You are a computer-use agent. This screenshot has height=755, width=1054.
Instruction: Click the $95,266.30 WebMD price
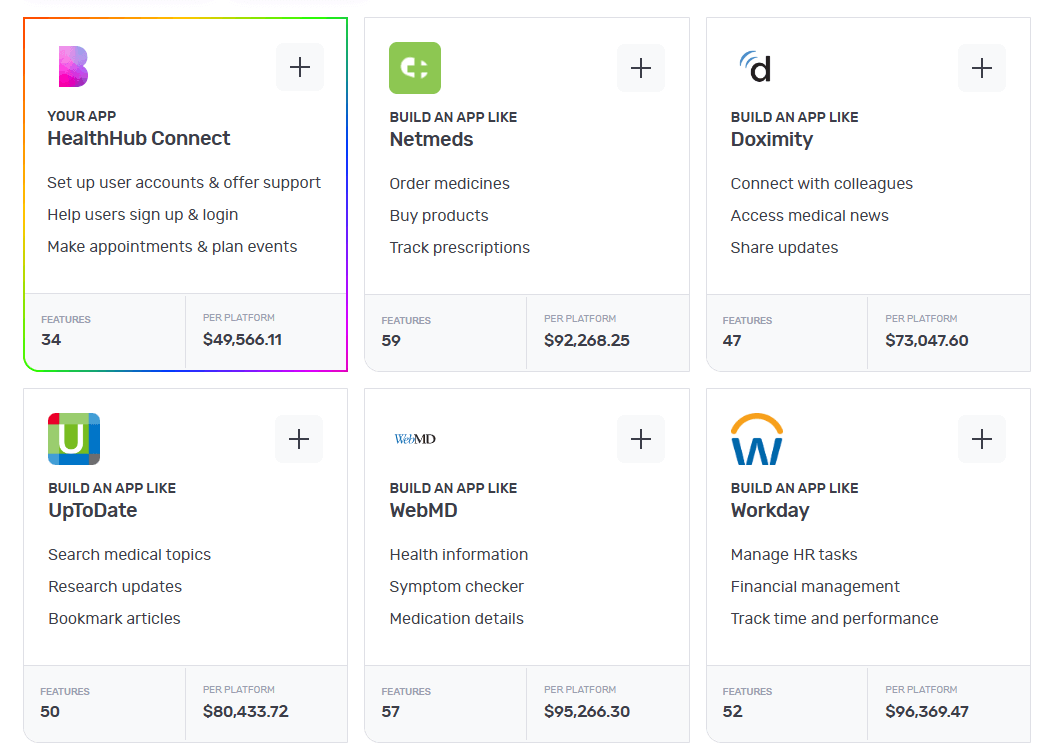pyautogui.click(x=587, y=711)
